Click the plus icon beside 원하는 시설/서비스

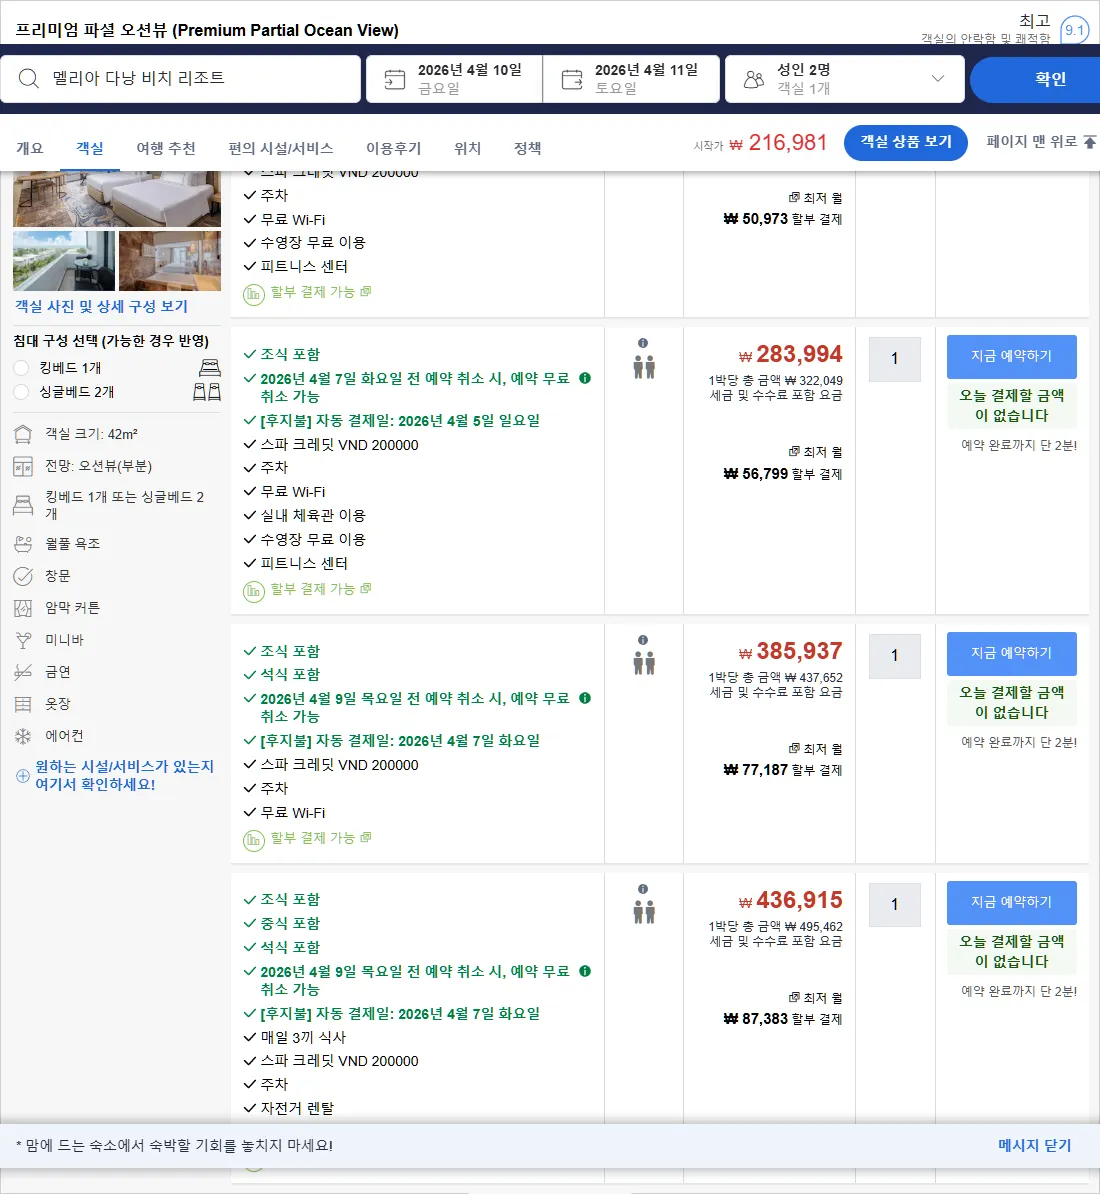point(23,776)
